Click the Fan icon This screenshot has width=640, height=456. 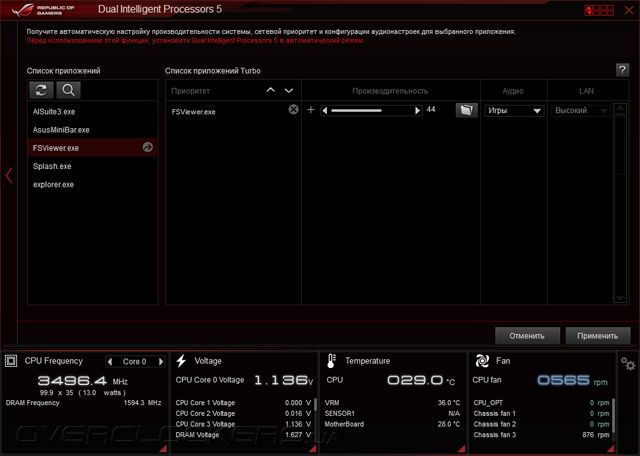point(482,361)
